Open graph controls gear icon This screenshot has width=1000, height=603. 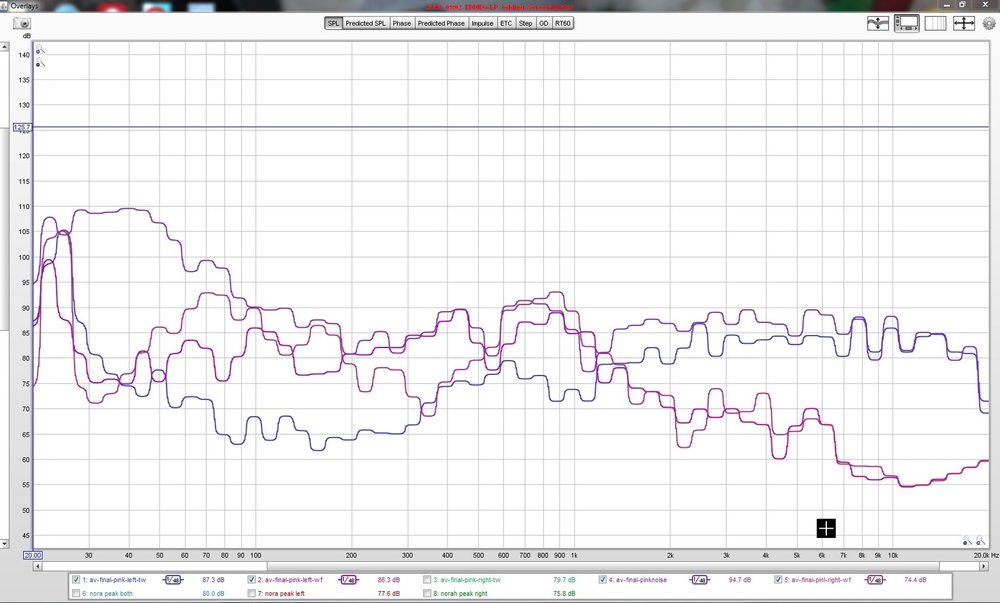point(989,24)
